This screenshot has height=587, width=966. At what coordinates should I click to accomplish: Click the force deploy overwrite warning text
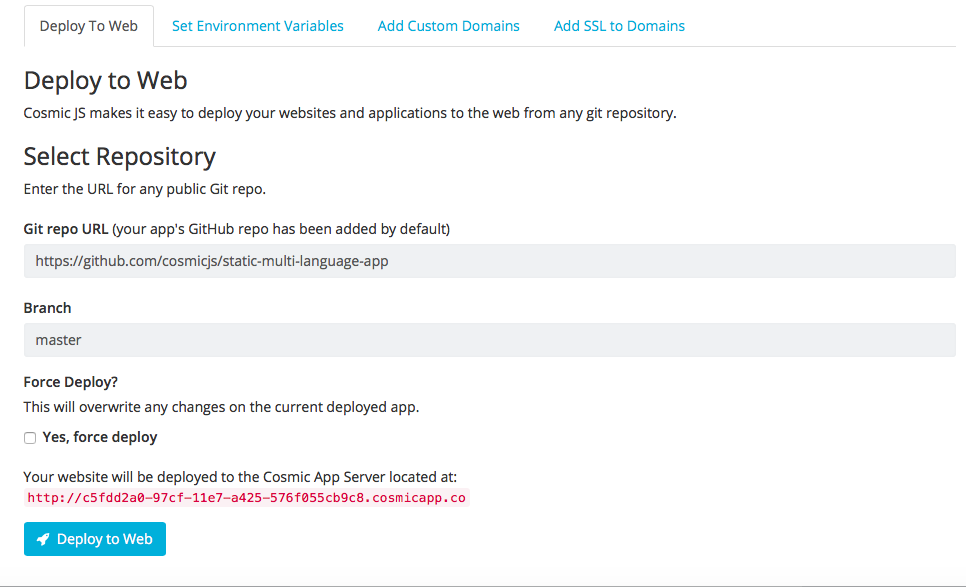pos(221,407)
